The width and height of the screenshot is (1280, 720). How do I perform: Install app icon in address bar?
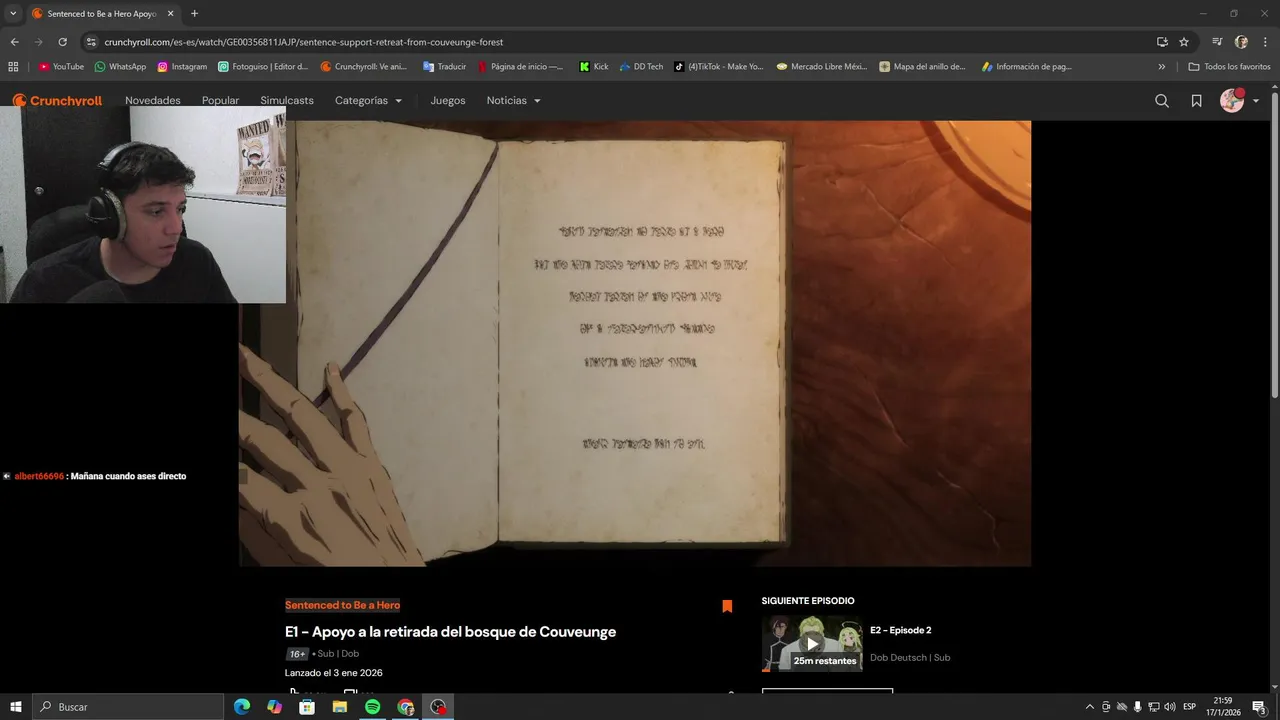[1162, 42]
